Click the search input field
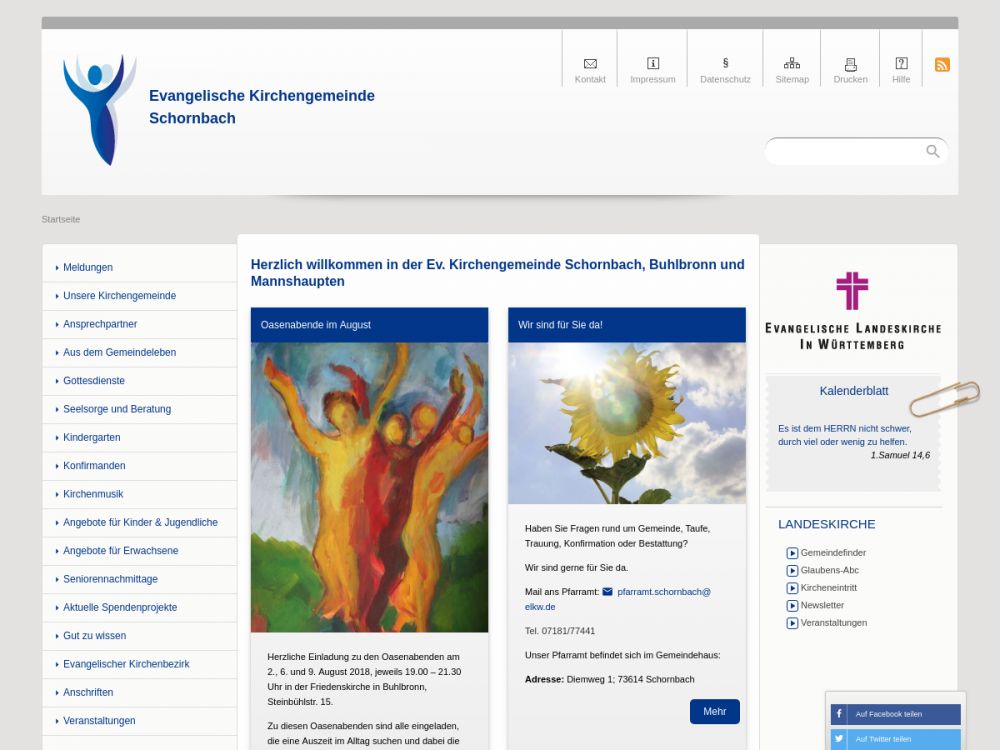The height and width of the screenshot is (750, 1000). (845, 151)
